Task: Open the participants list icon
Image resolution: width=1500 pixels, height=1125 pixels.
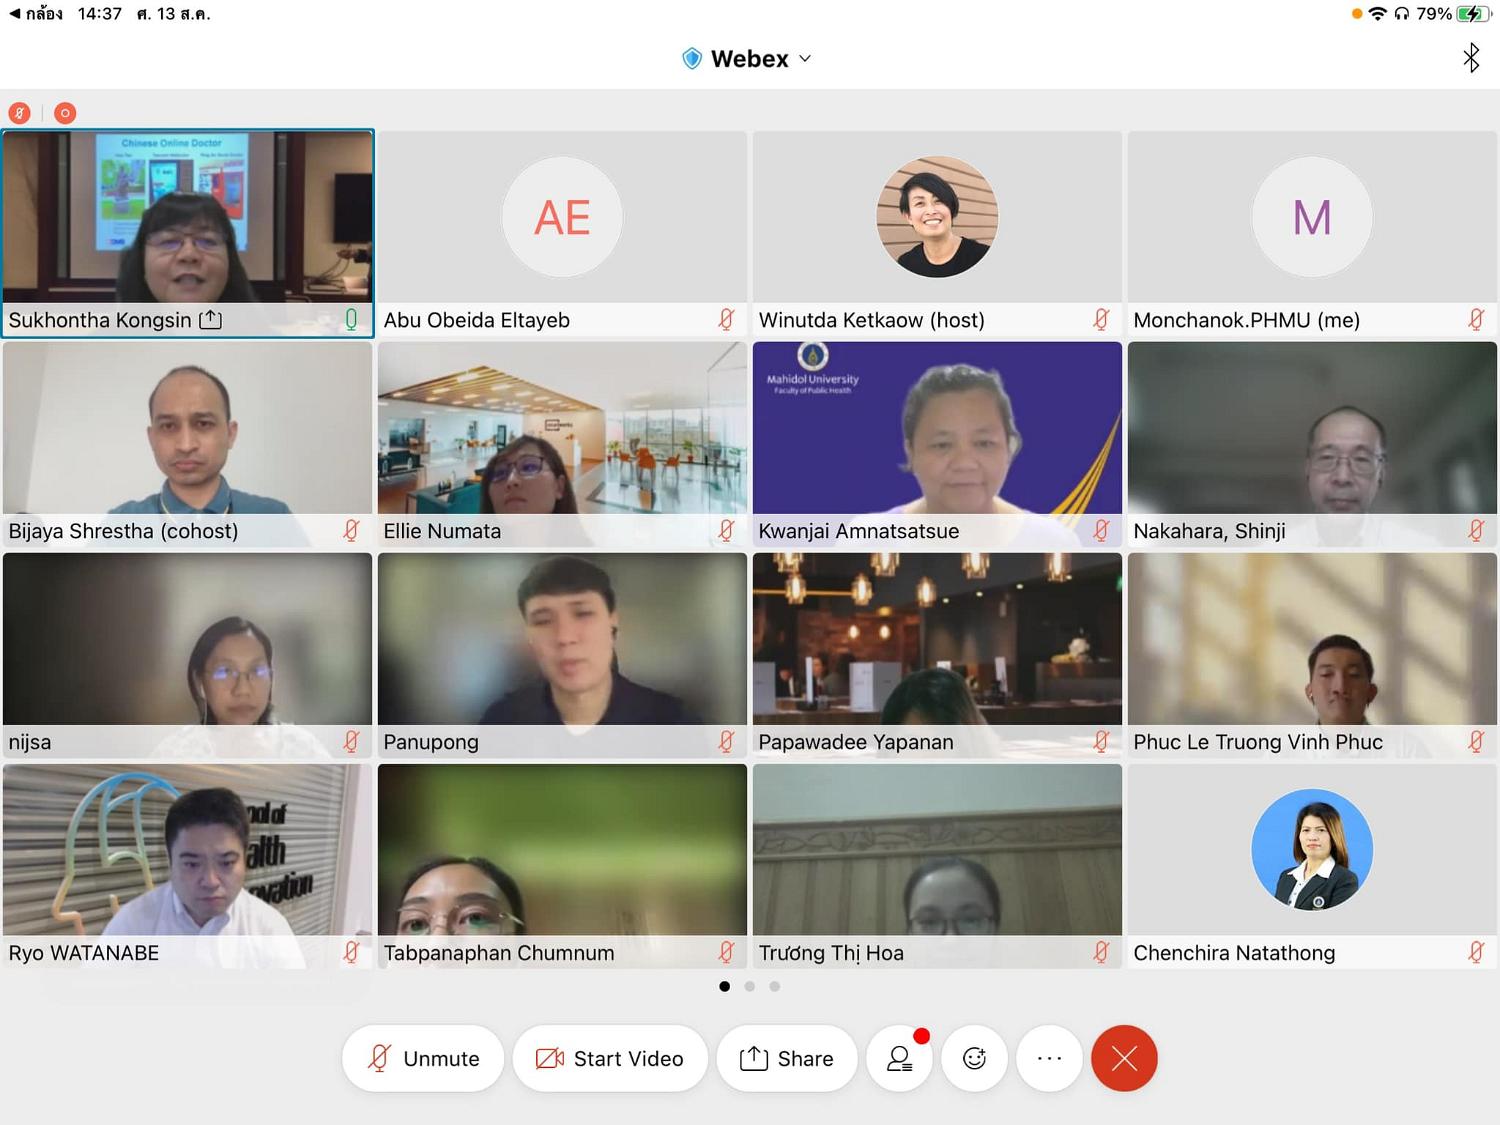Action: [900, 1058]
